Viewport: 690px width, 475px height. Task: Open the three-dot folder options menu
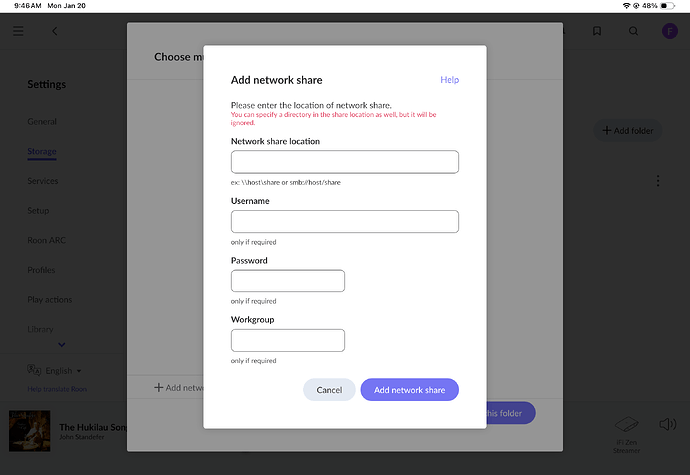tap(658, 181)
